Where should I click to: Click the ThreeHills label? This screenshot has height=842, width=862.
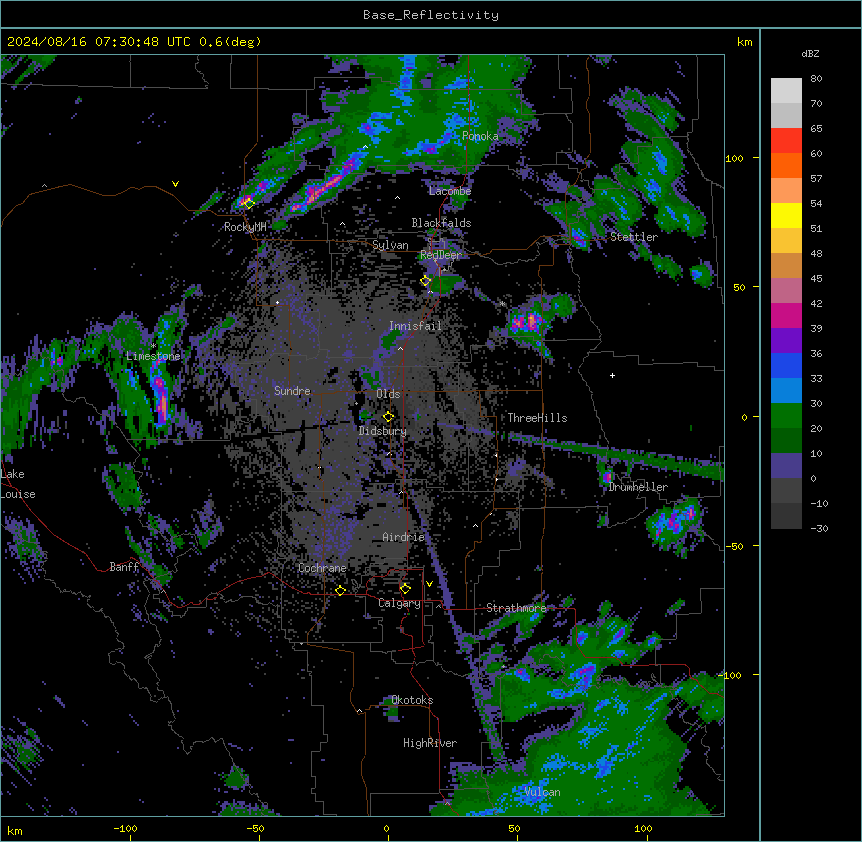tap(537, 418)
